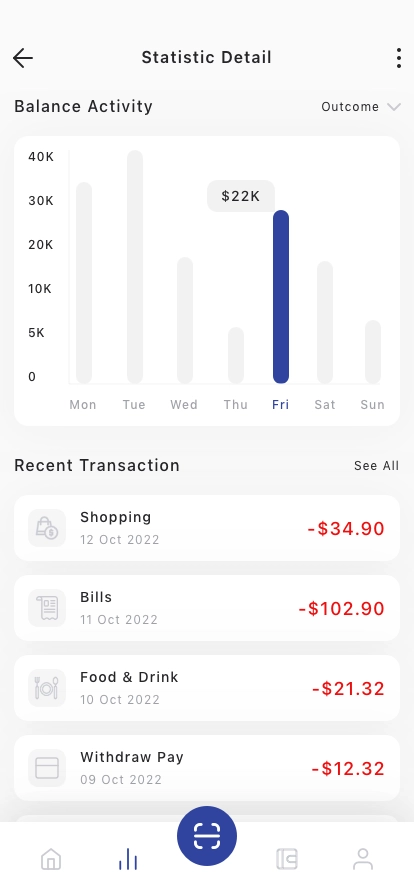
Task: Go back using the arrow icon
Action: [x=23, y=58]
